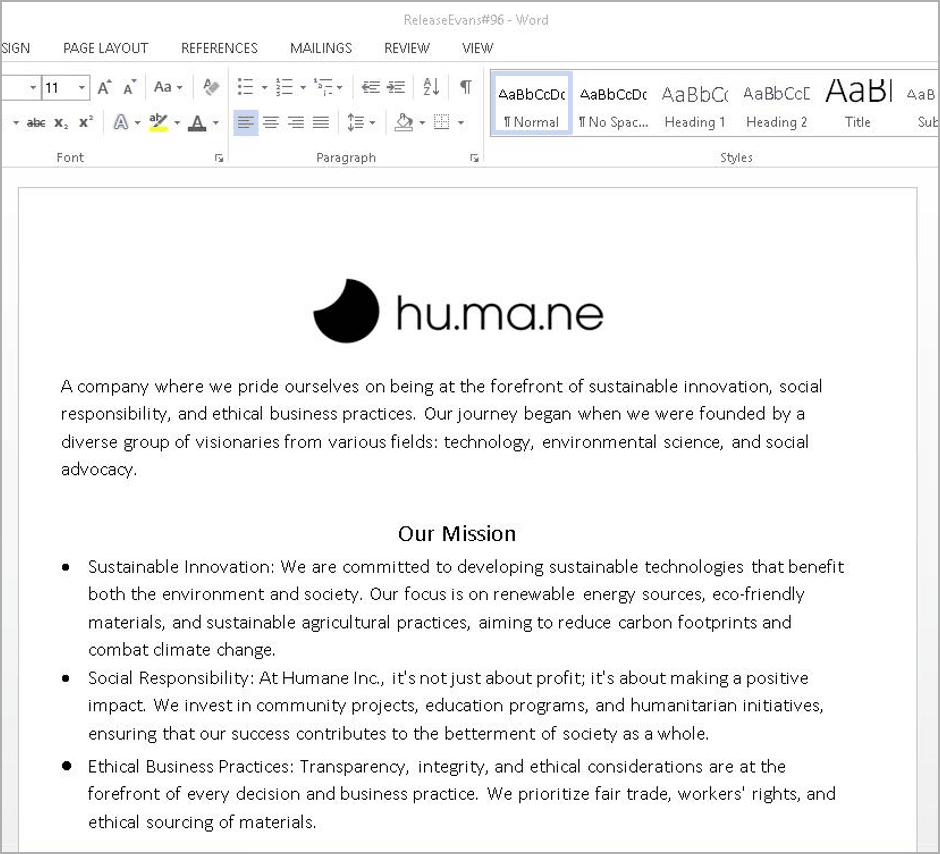Toggle superscript formatting

tap(86, 123)
